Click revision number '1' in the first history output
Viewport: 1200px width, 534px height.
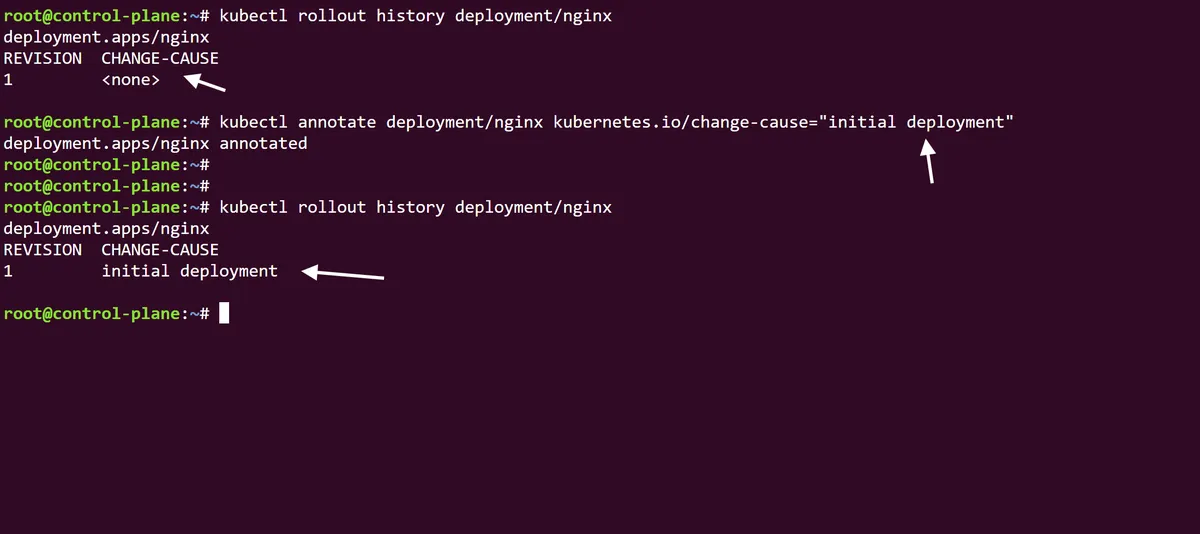9,80
